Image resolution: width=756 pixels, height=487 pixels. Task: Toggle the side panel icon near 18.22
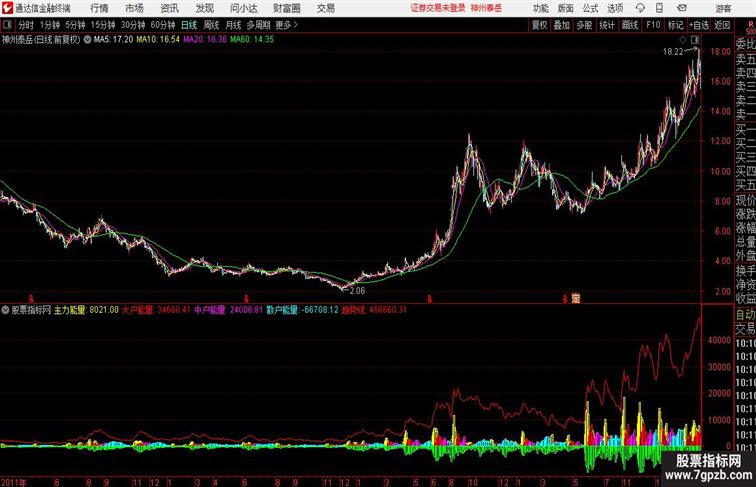695,40
